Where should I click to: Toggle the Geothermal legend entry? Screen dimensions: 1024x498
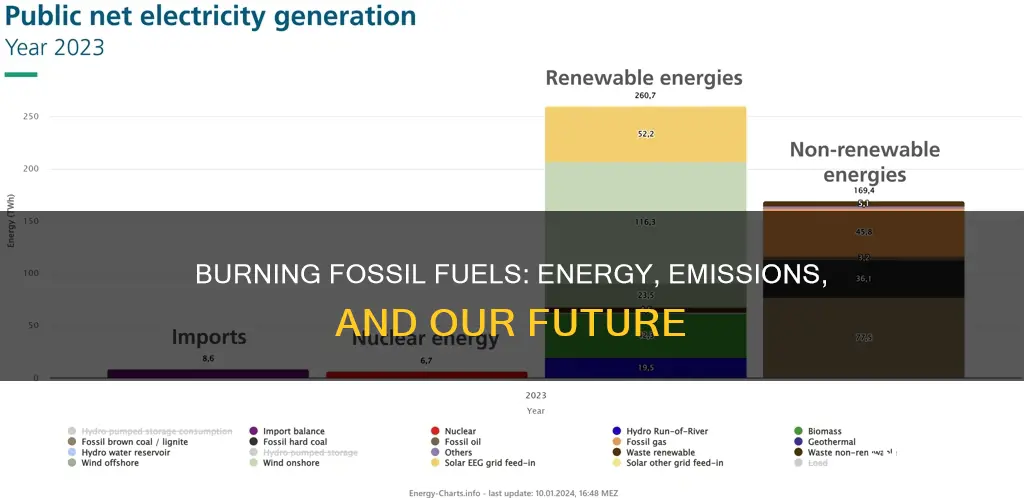point(825,442)
